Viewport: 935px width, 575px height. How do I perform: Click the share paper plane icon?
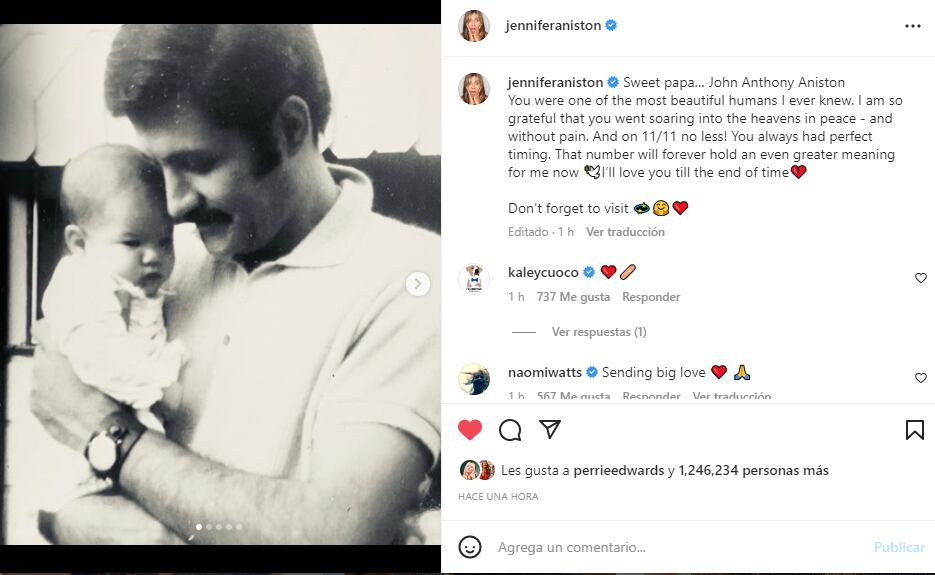pos(549,430)
